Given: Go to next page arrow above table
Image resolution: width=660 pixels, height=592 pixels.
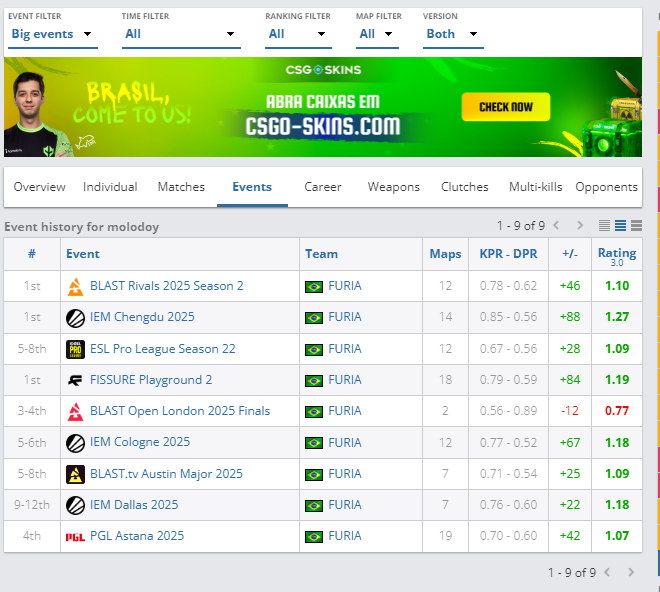Looking at the screenshot, I should pyautogui.click(x=580, y=225).
